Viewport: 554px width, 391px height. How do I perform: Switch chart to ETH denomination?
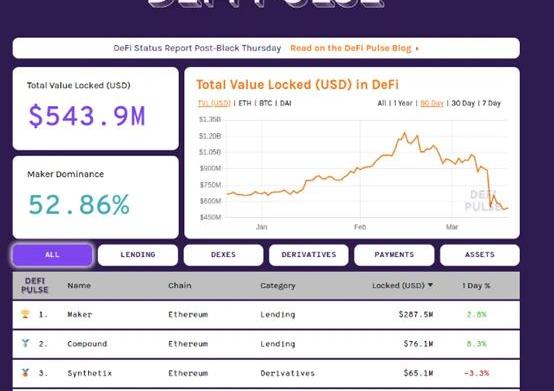pos(245,103)
